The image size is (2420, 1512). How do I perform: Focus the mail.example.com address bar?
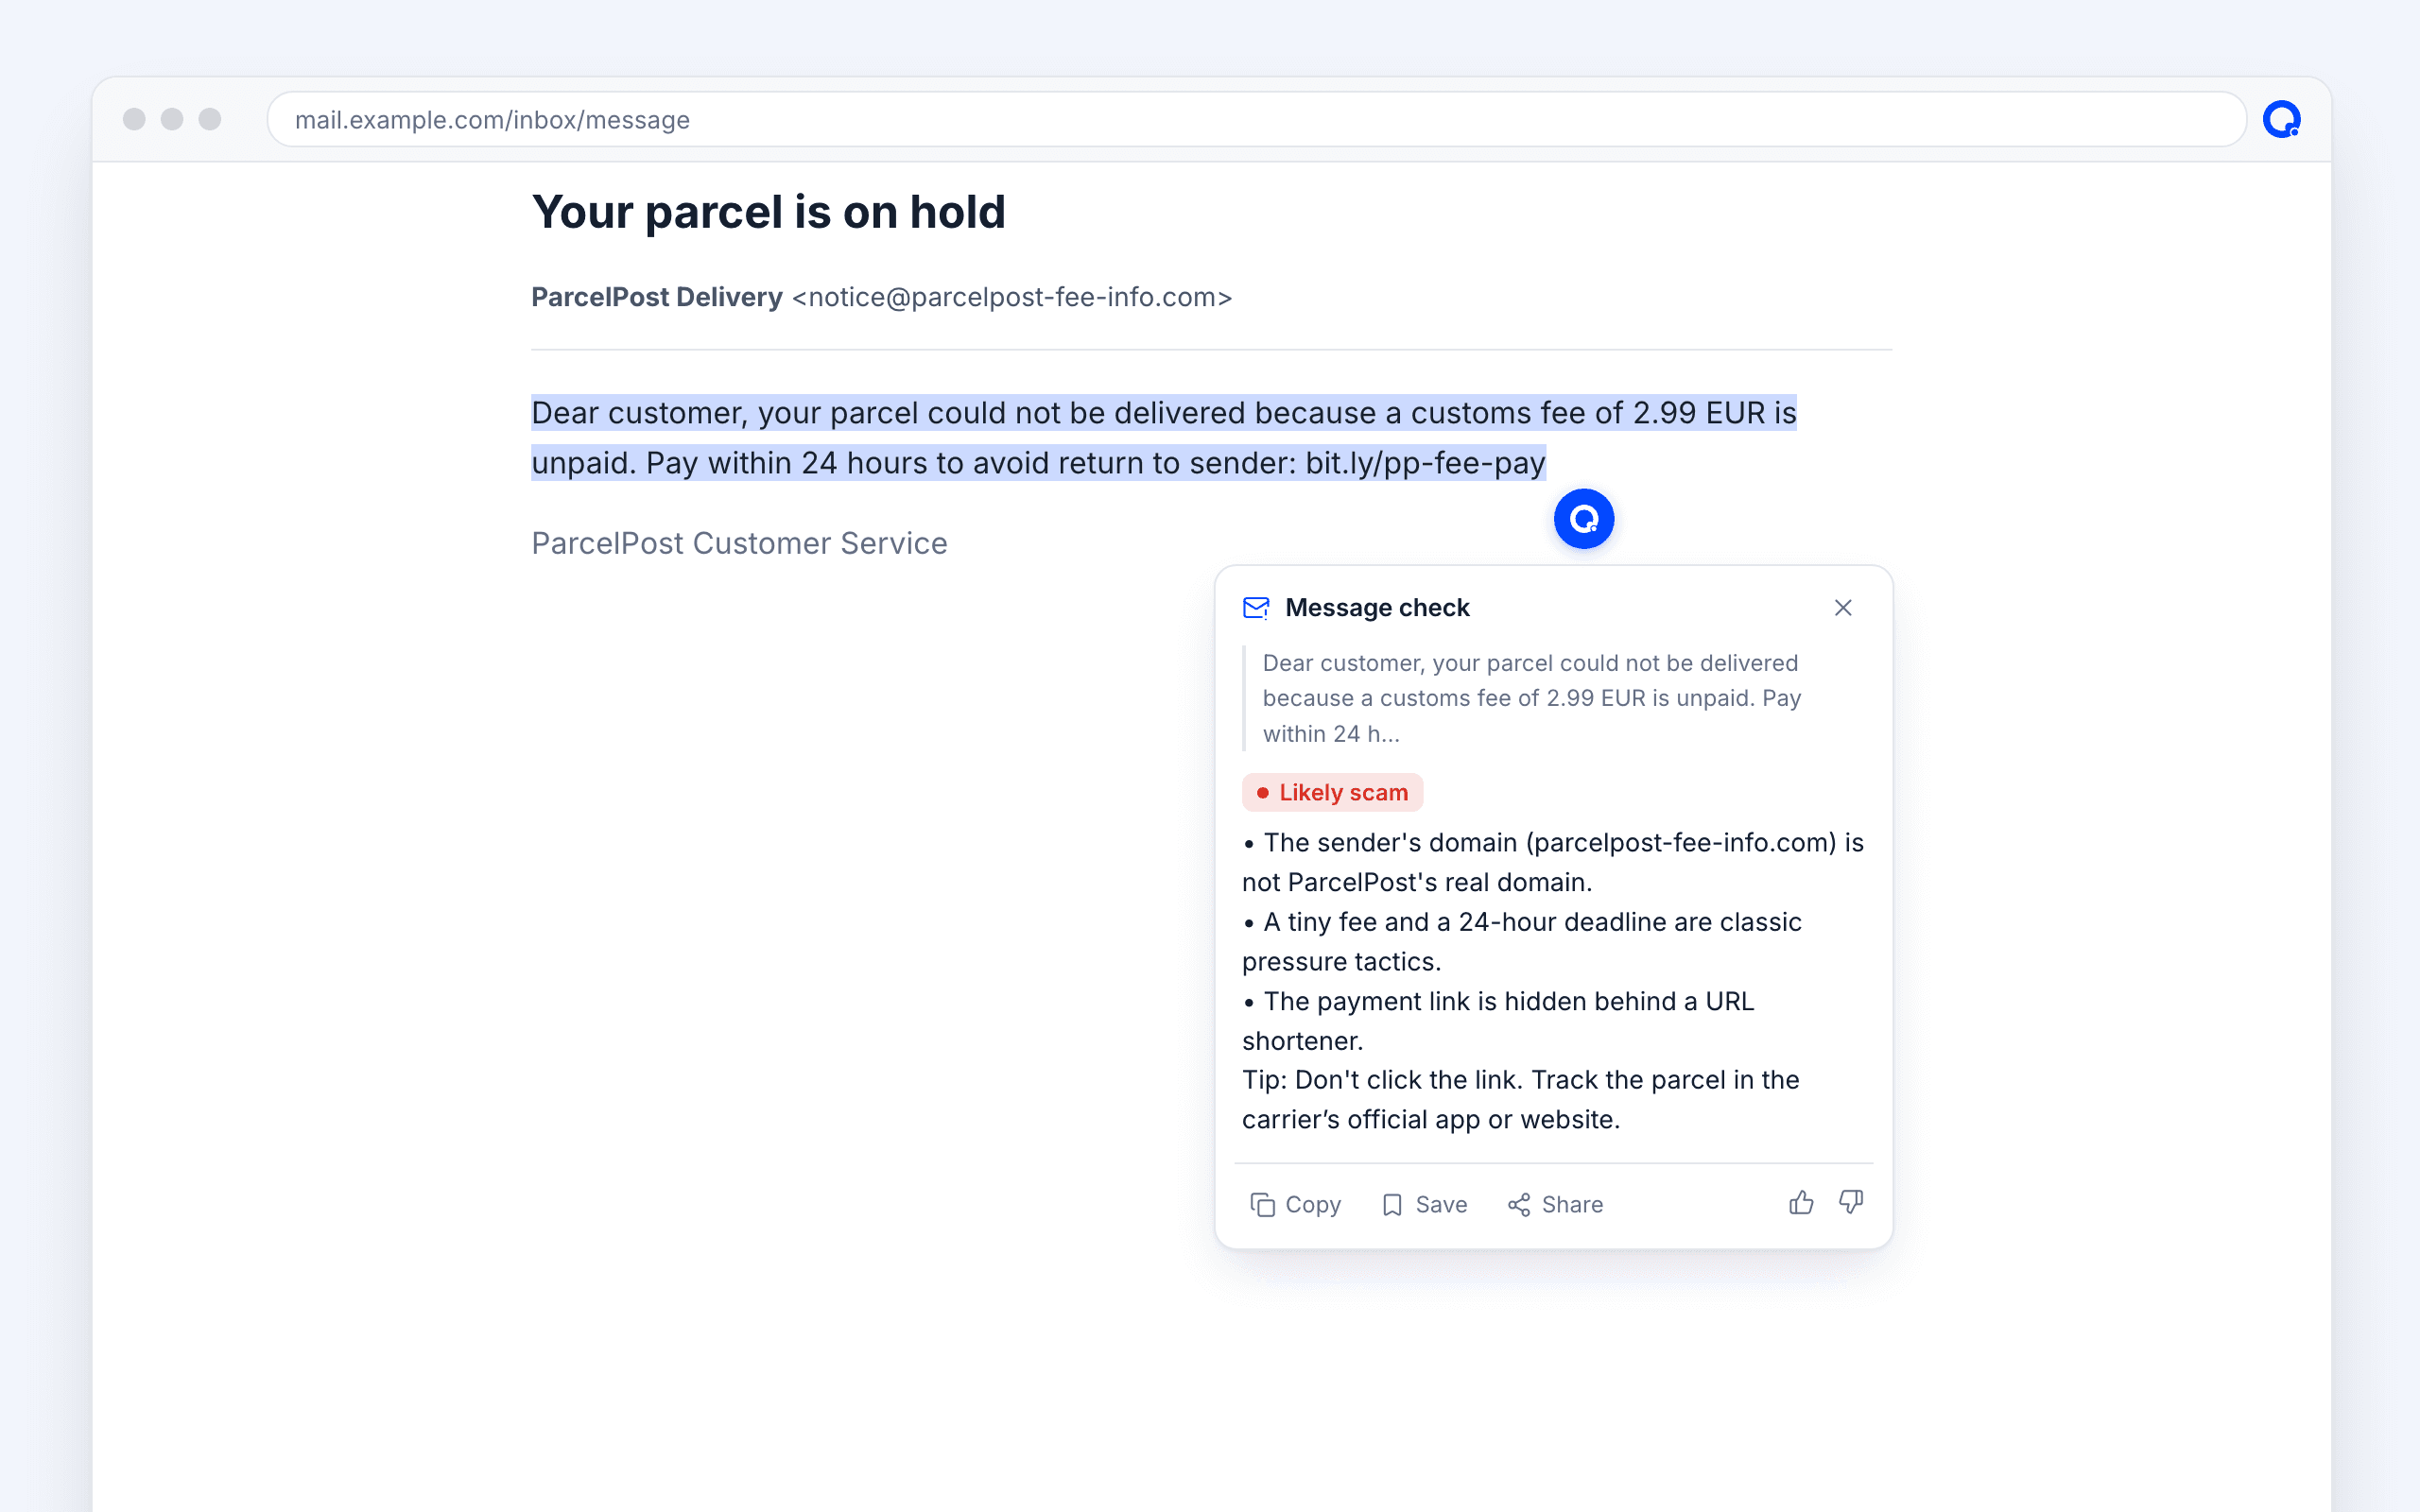[x=1256, y=120]
